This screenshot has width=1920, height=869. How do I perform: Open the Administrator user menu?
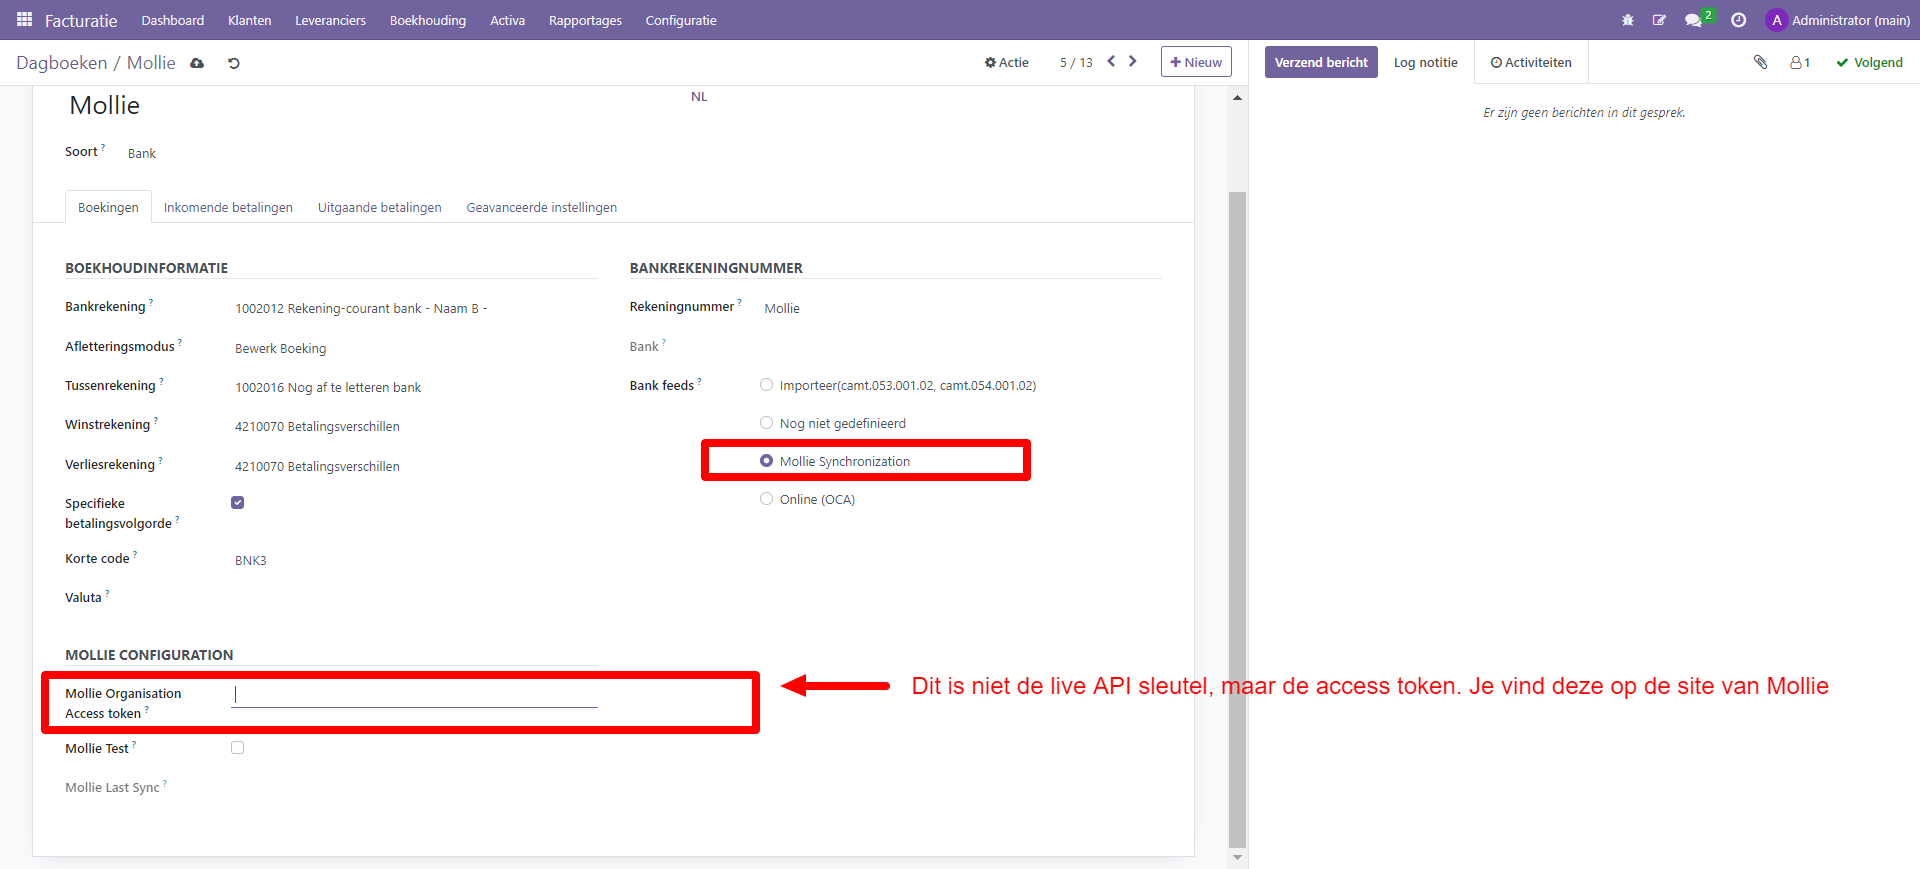[x=1838, y=20]
